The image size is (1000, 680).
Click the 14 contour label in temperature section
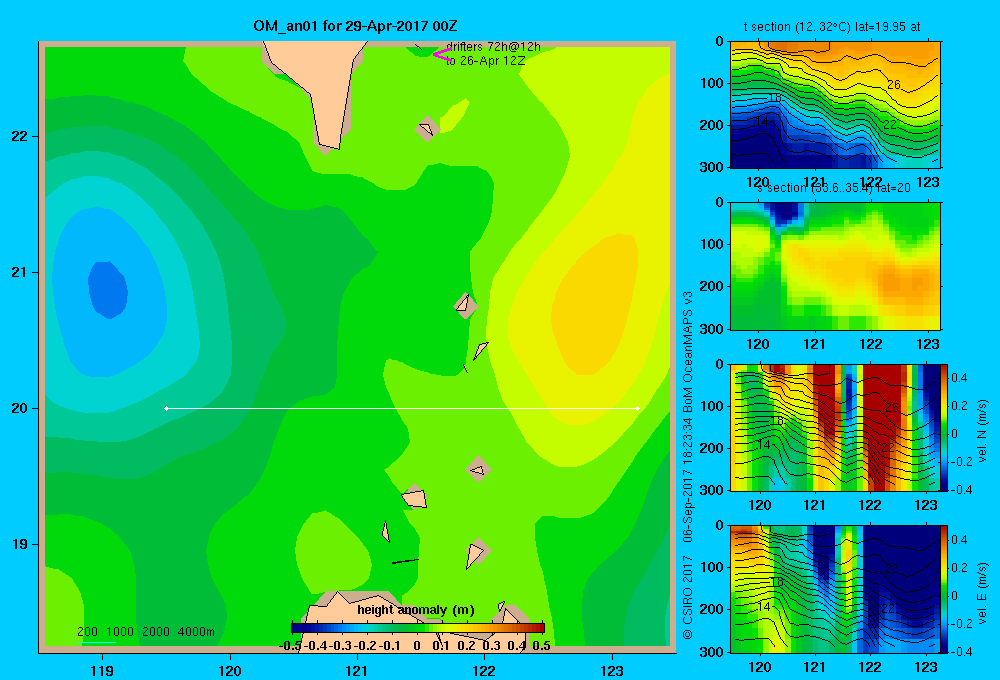tap(761, 121)
